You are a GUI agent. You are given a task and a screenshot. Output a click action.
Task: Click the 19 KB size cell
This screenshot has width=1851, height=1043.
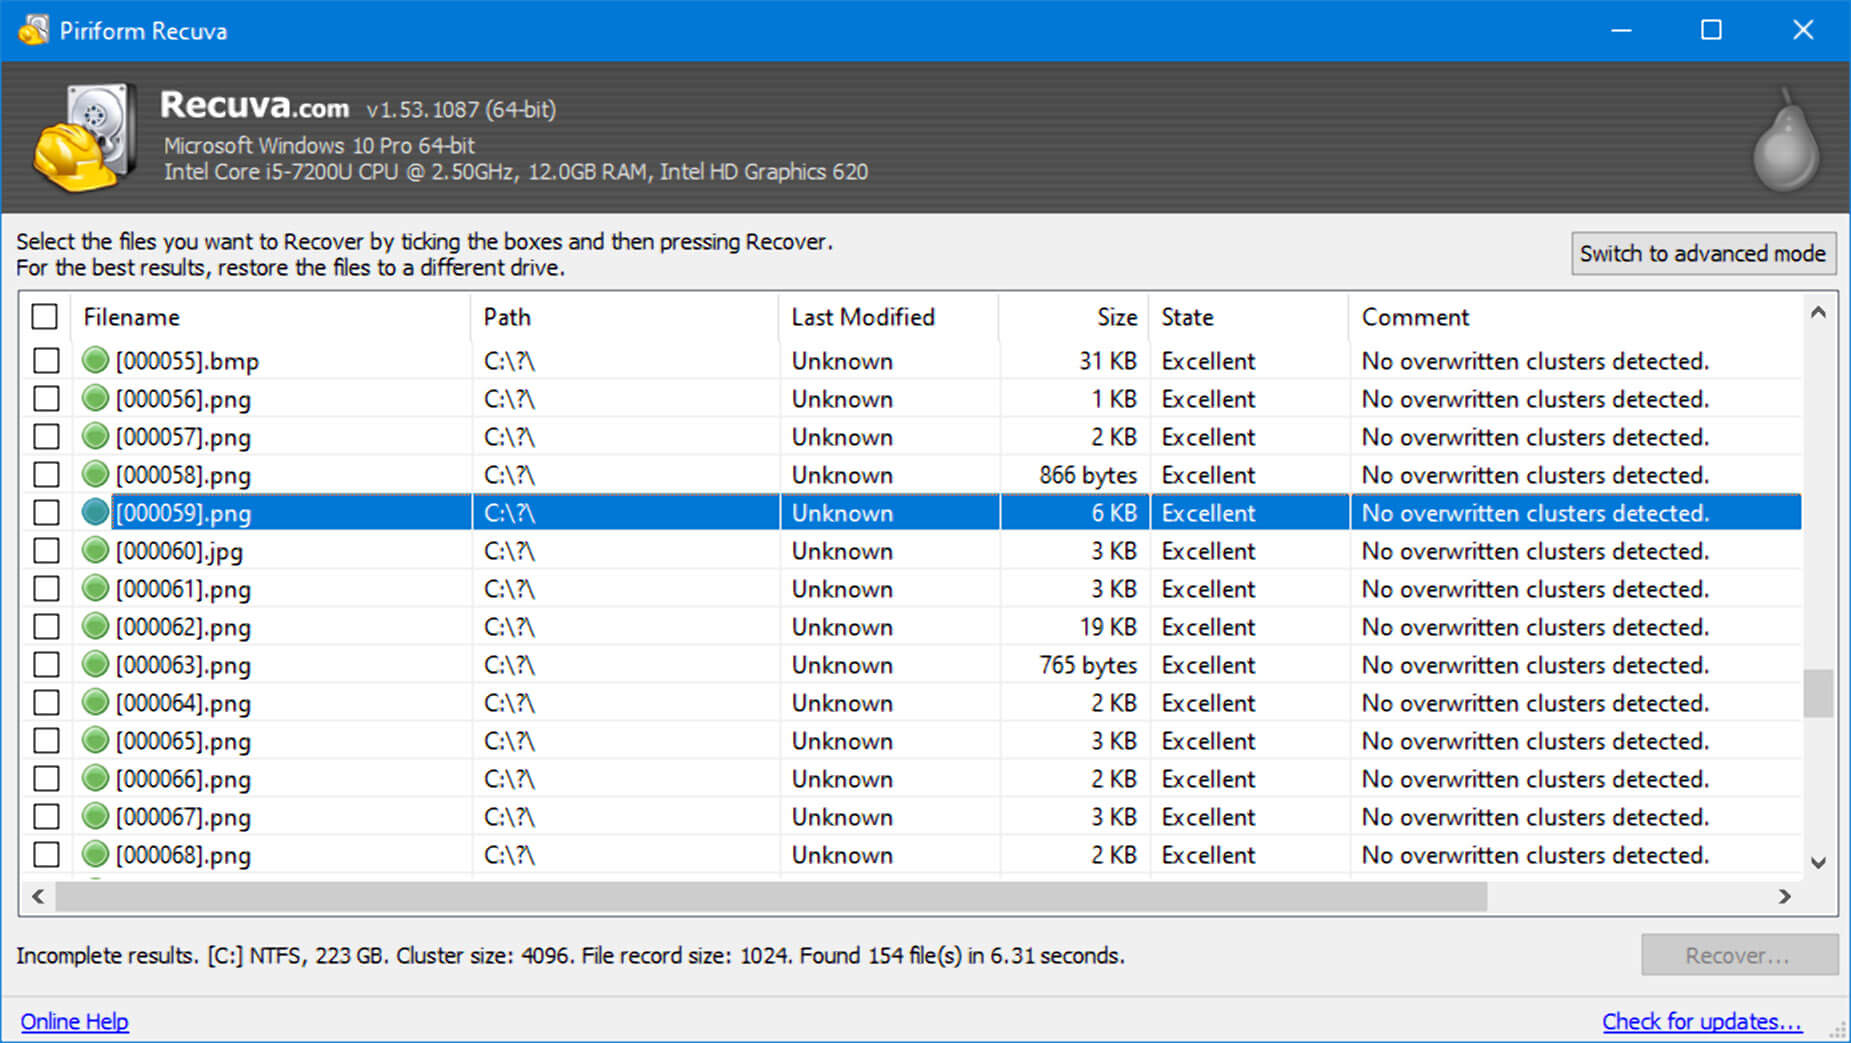coord(1108,627)
